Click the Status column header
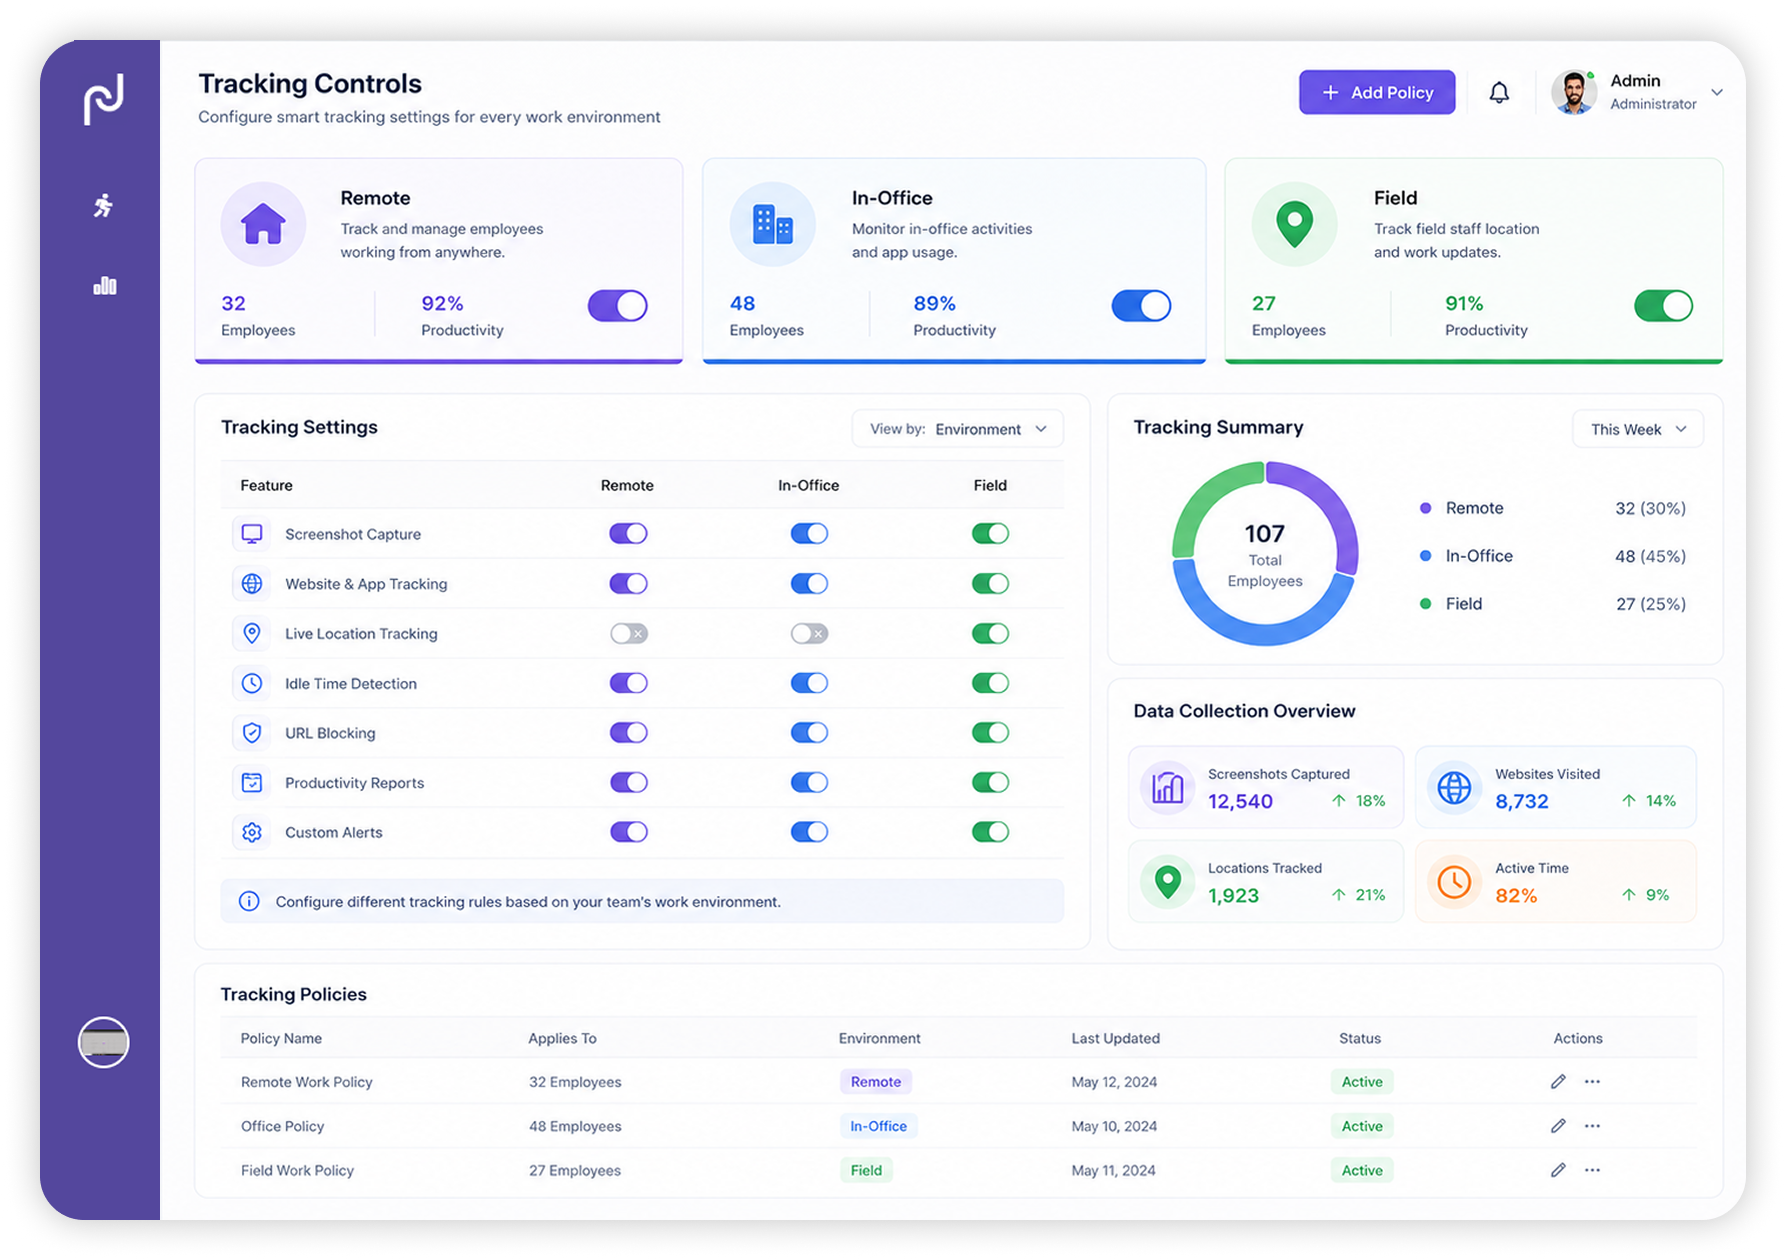 tap(1359, 1038)
